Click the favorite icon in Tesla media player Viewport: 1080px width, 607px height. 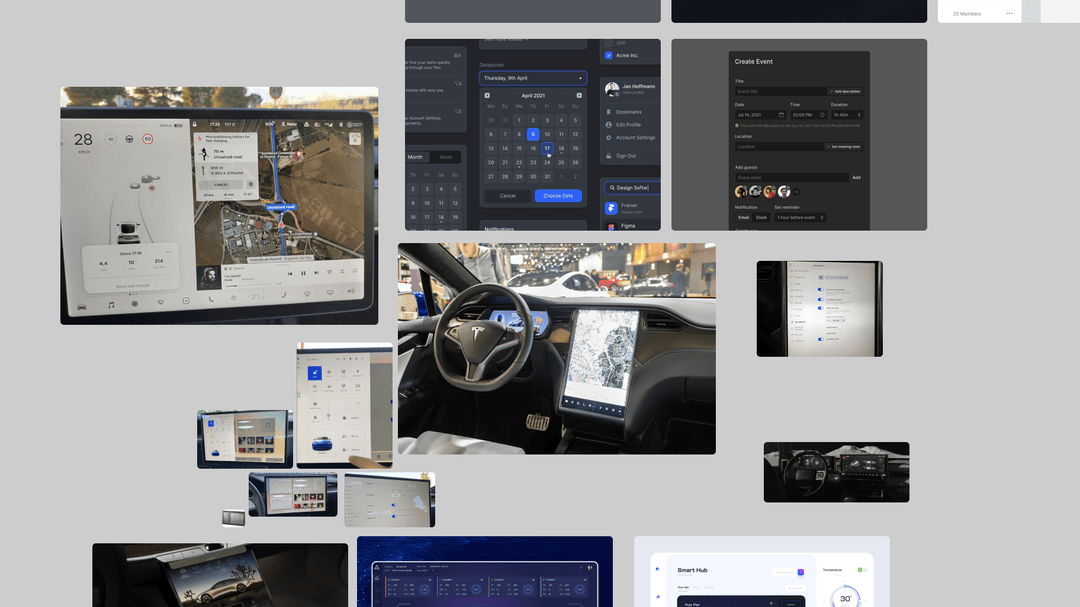(x=329, y=272)
